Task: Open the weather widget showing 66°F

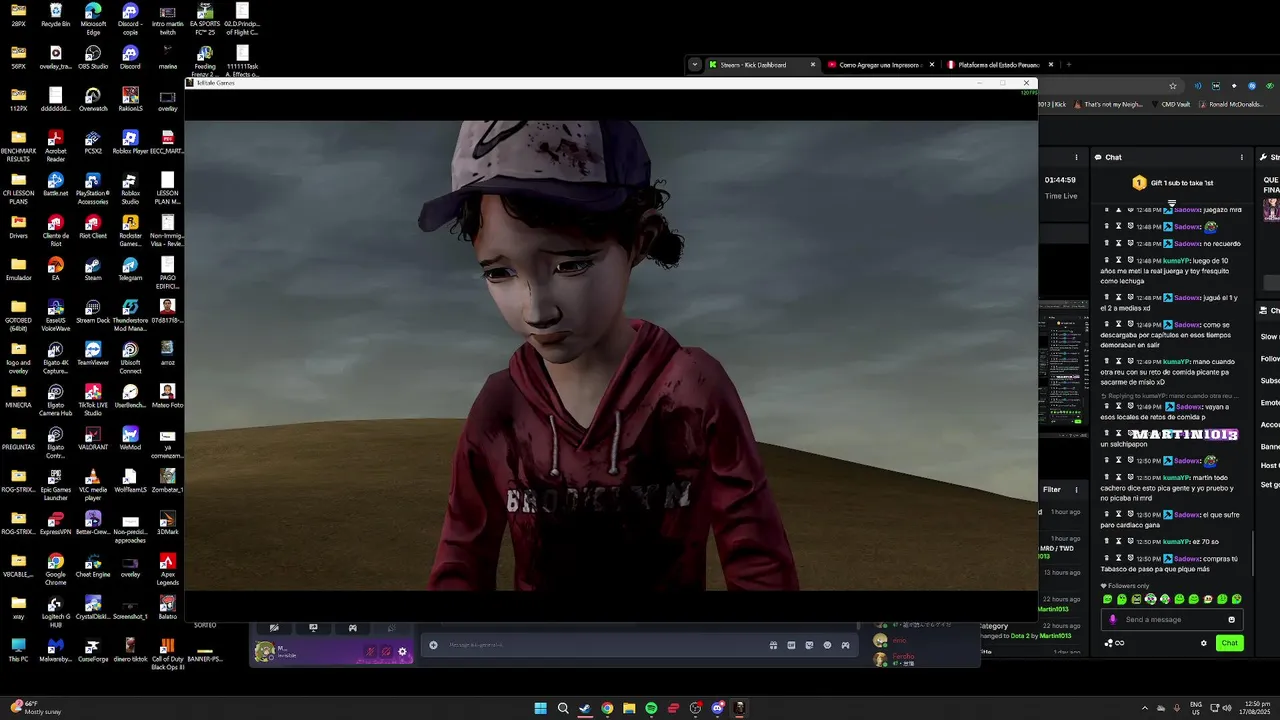Action: (37, 708)
